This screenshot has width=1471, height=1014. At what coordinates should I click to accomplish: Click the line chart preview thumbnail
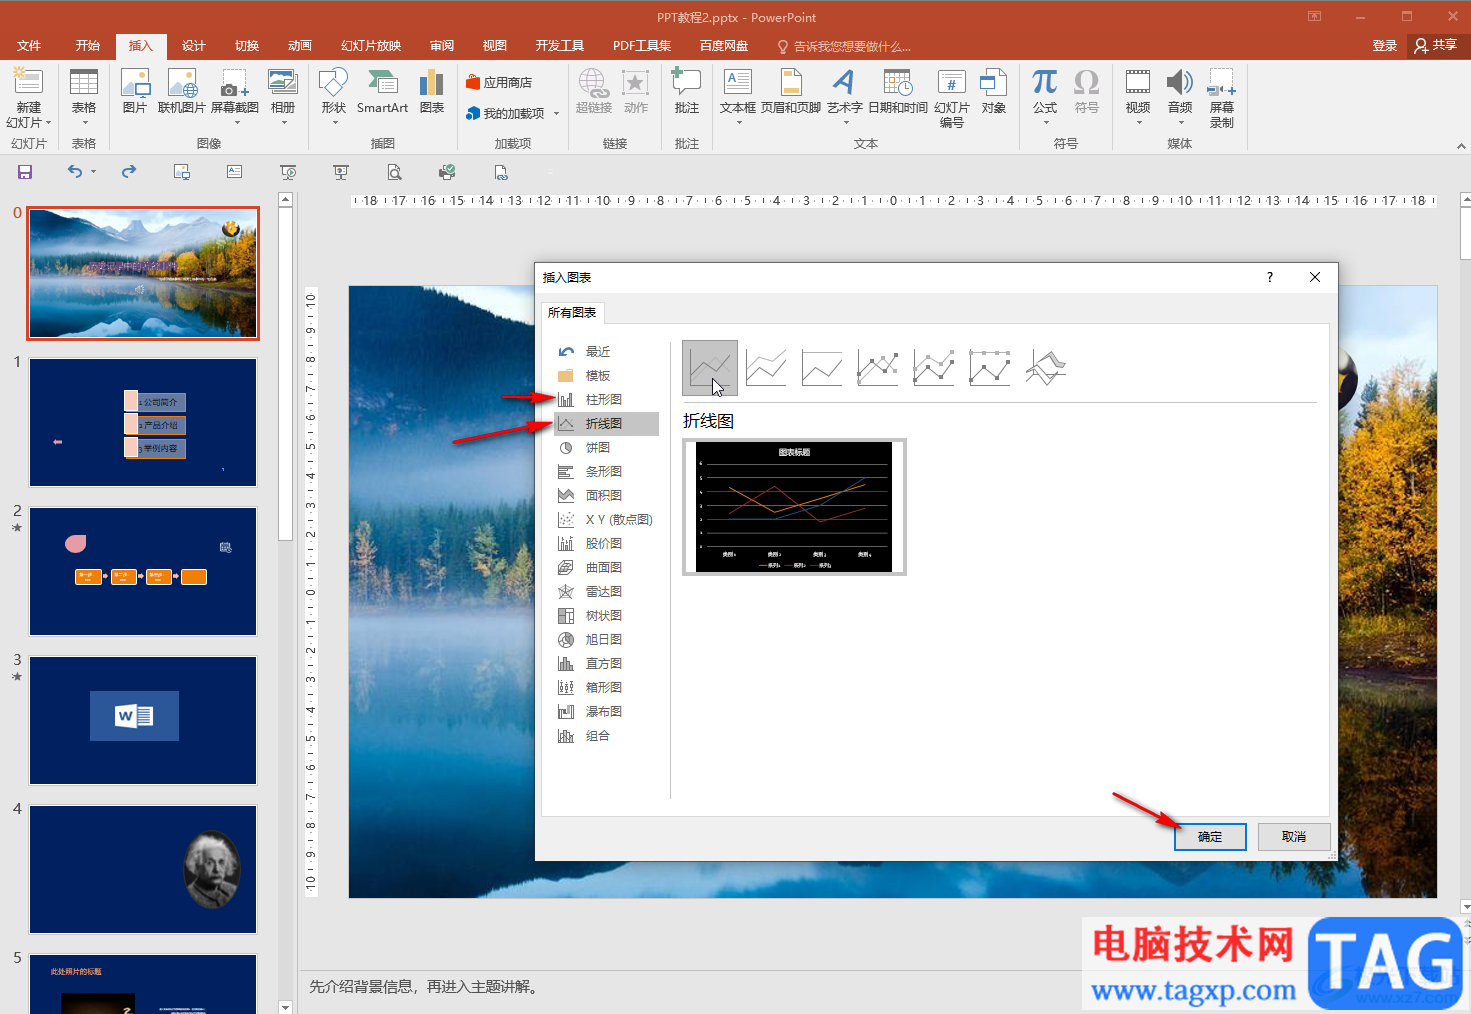coord(794,507)
